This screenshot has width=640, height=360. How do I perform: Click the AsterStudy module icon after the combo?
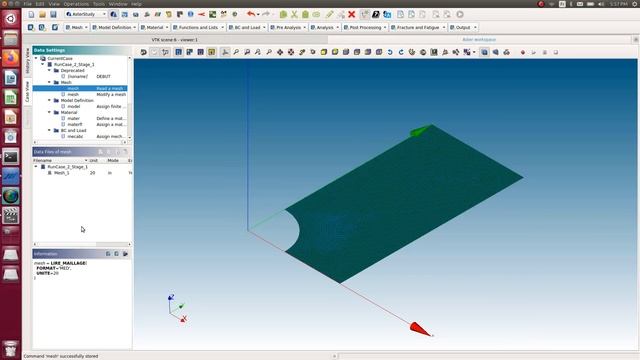pos(113,14)
